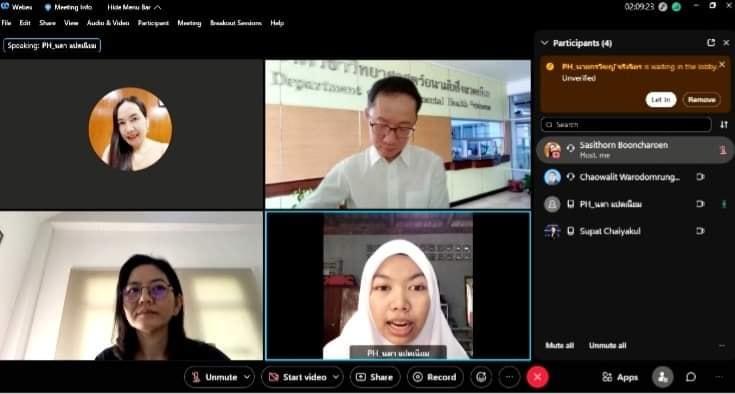Let in the lobby participant

point(661,99)
